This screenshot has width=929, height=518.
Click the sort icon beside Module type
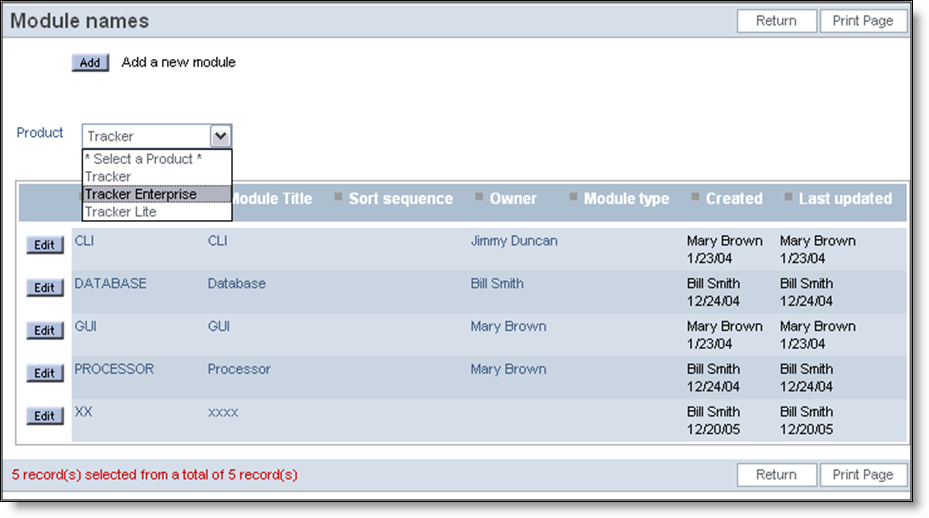click(x=574, y=196)
